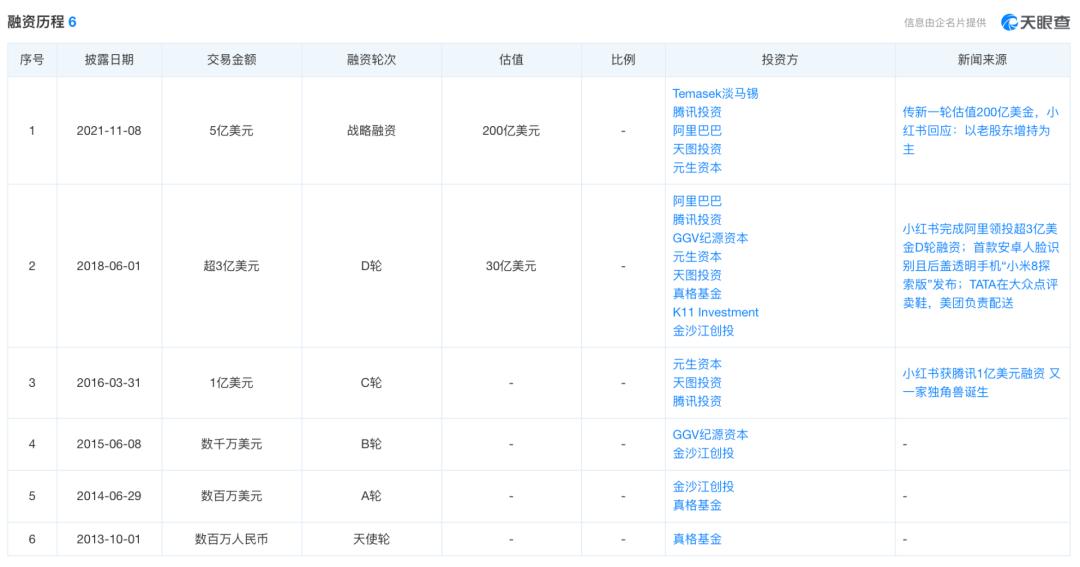
Task: Click the 新闻来源 column header
Action: [x=982, y=60]
